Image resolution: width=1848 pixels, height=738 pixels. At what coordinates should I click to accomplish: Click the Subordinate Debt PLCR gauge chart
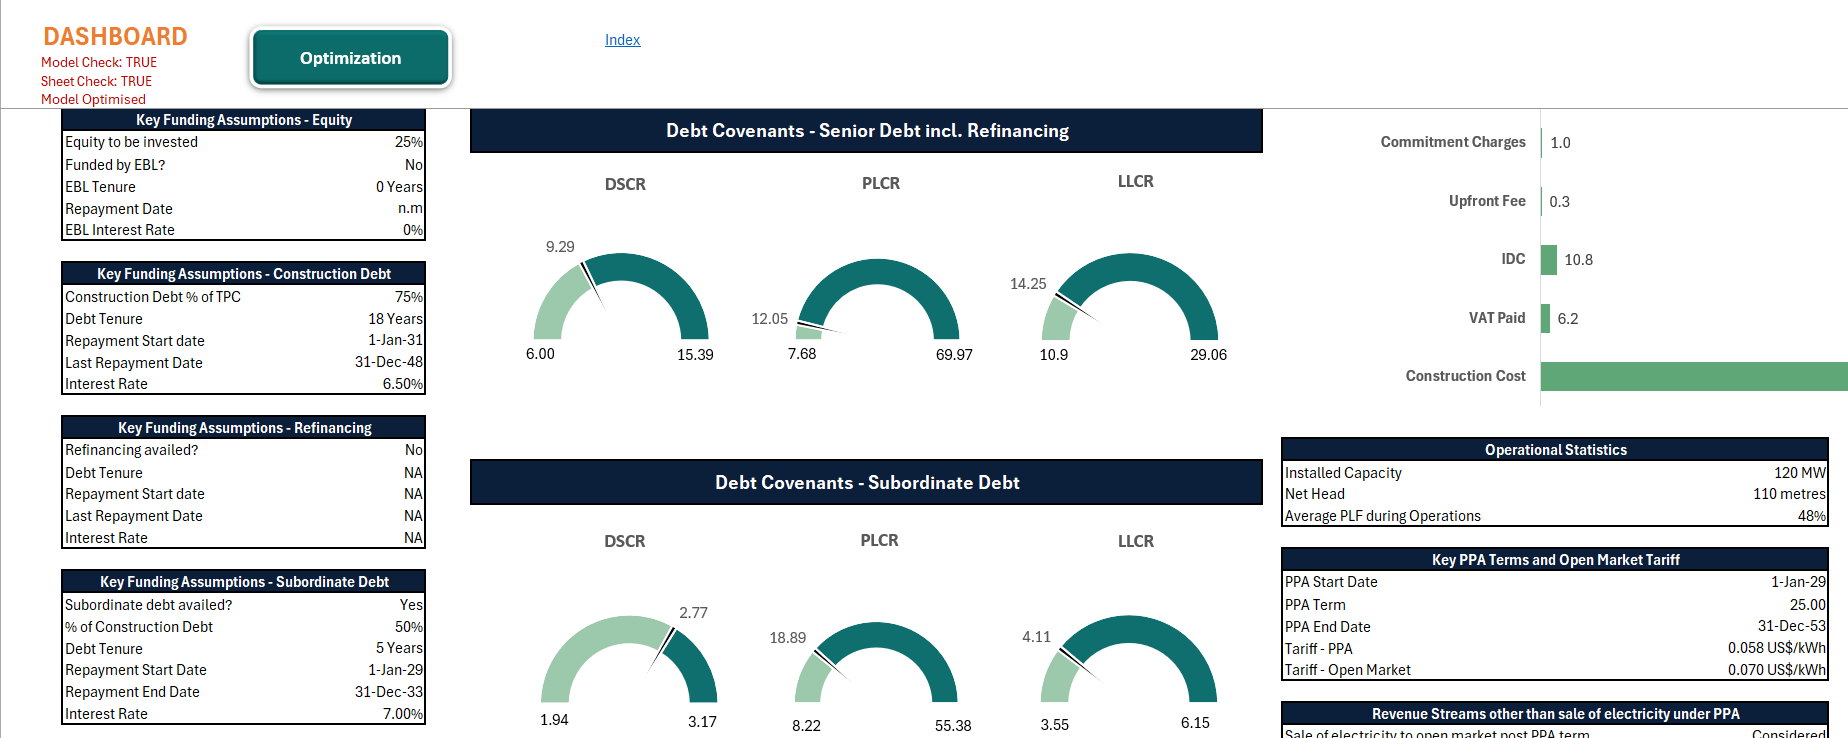pos(877,664)
